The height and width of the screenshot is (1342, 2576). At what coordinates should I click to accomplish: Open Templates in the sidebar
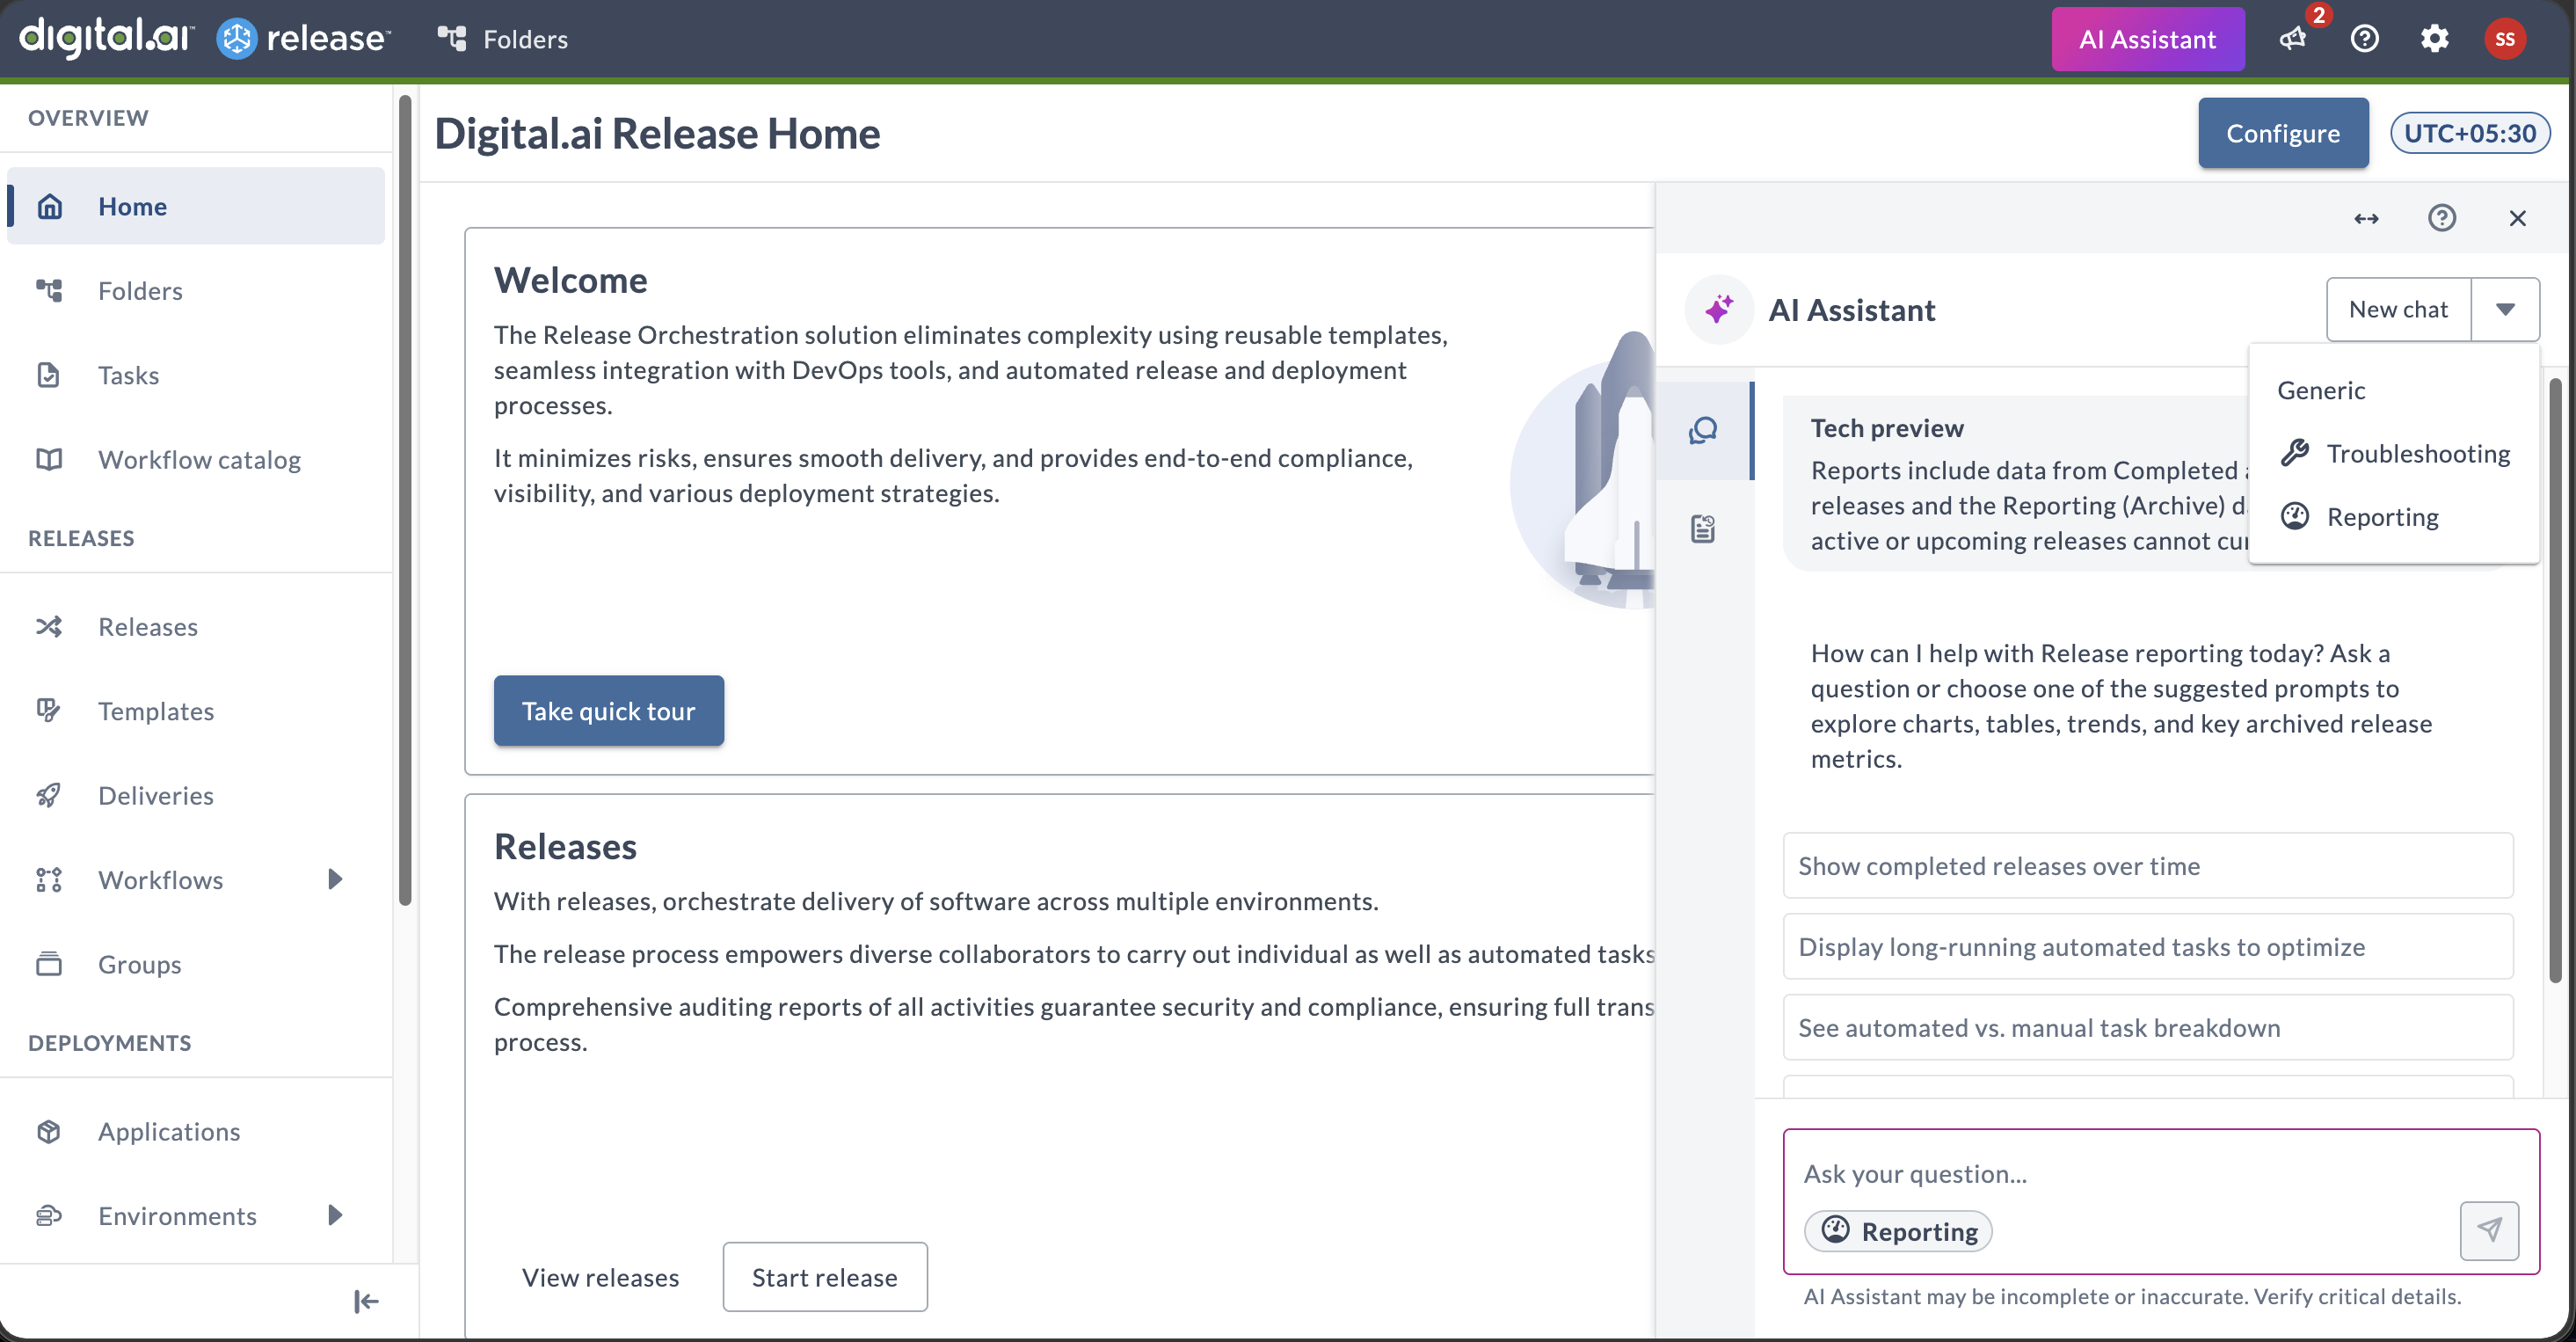pyautogui.click(x=196, y=710)
